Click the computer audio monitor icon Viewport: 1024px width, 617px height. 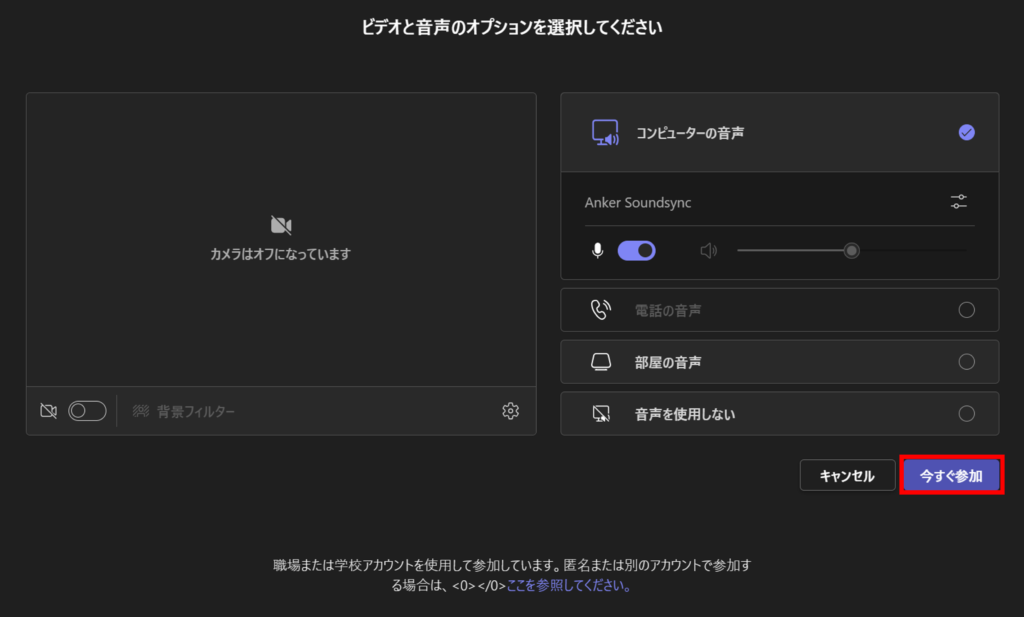tap(605, 133)
